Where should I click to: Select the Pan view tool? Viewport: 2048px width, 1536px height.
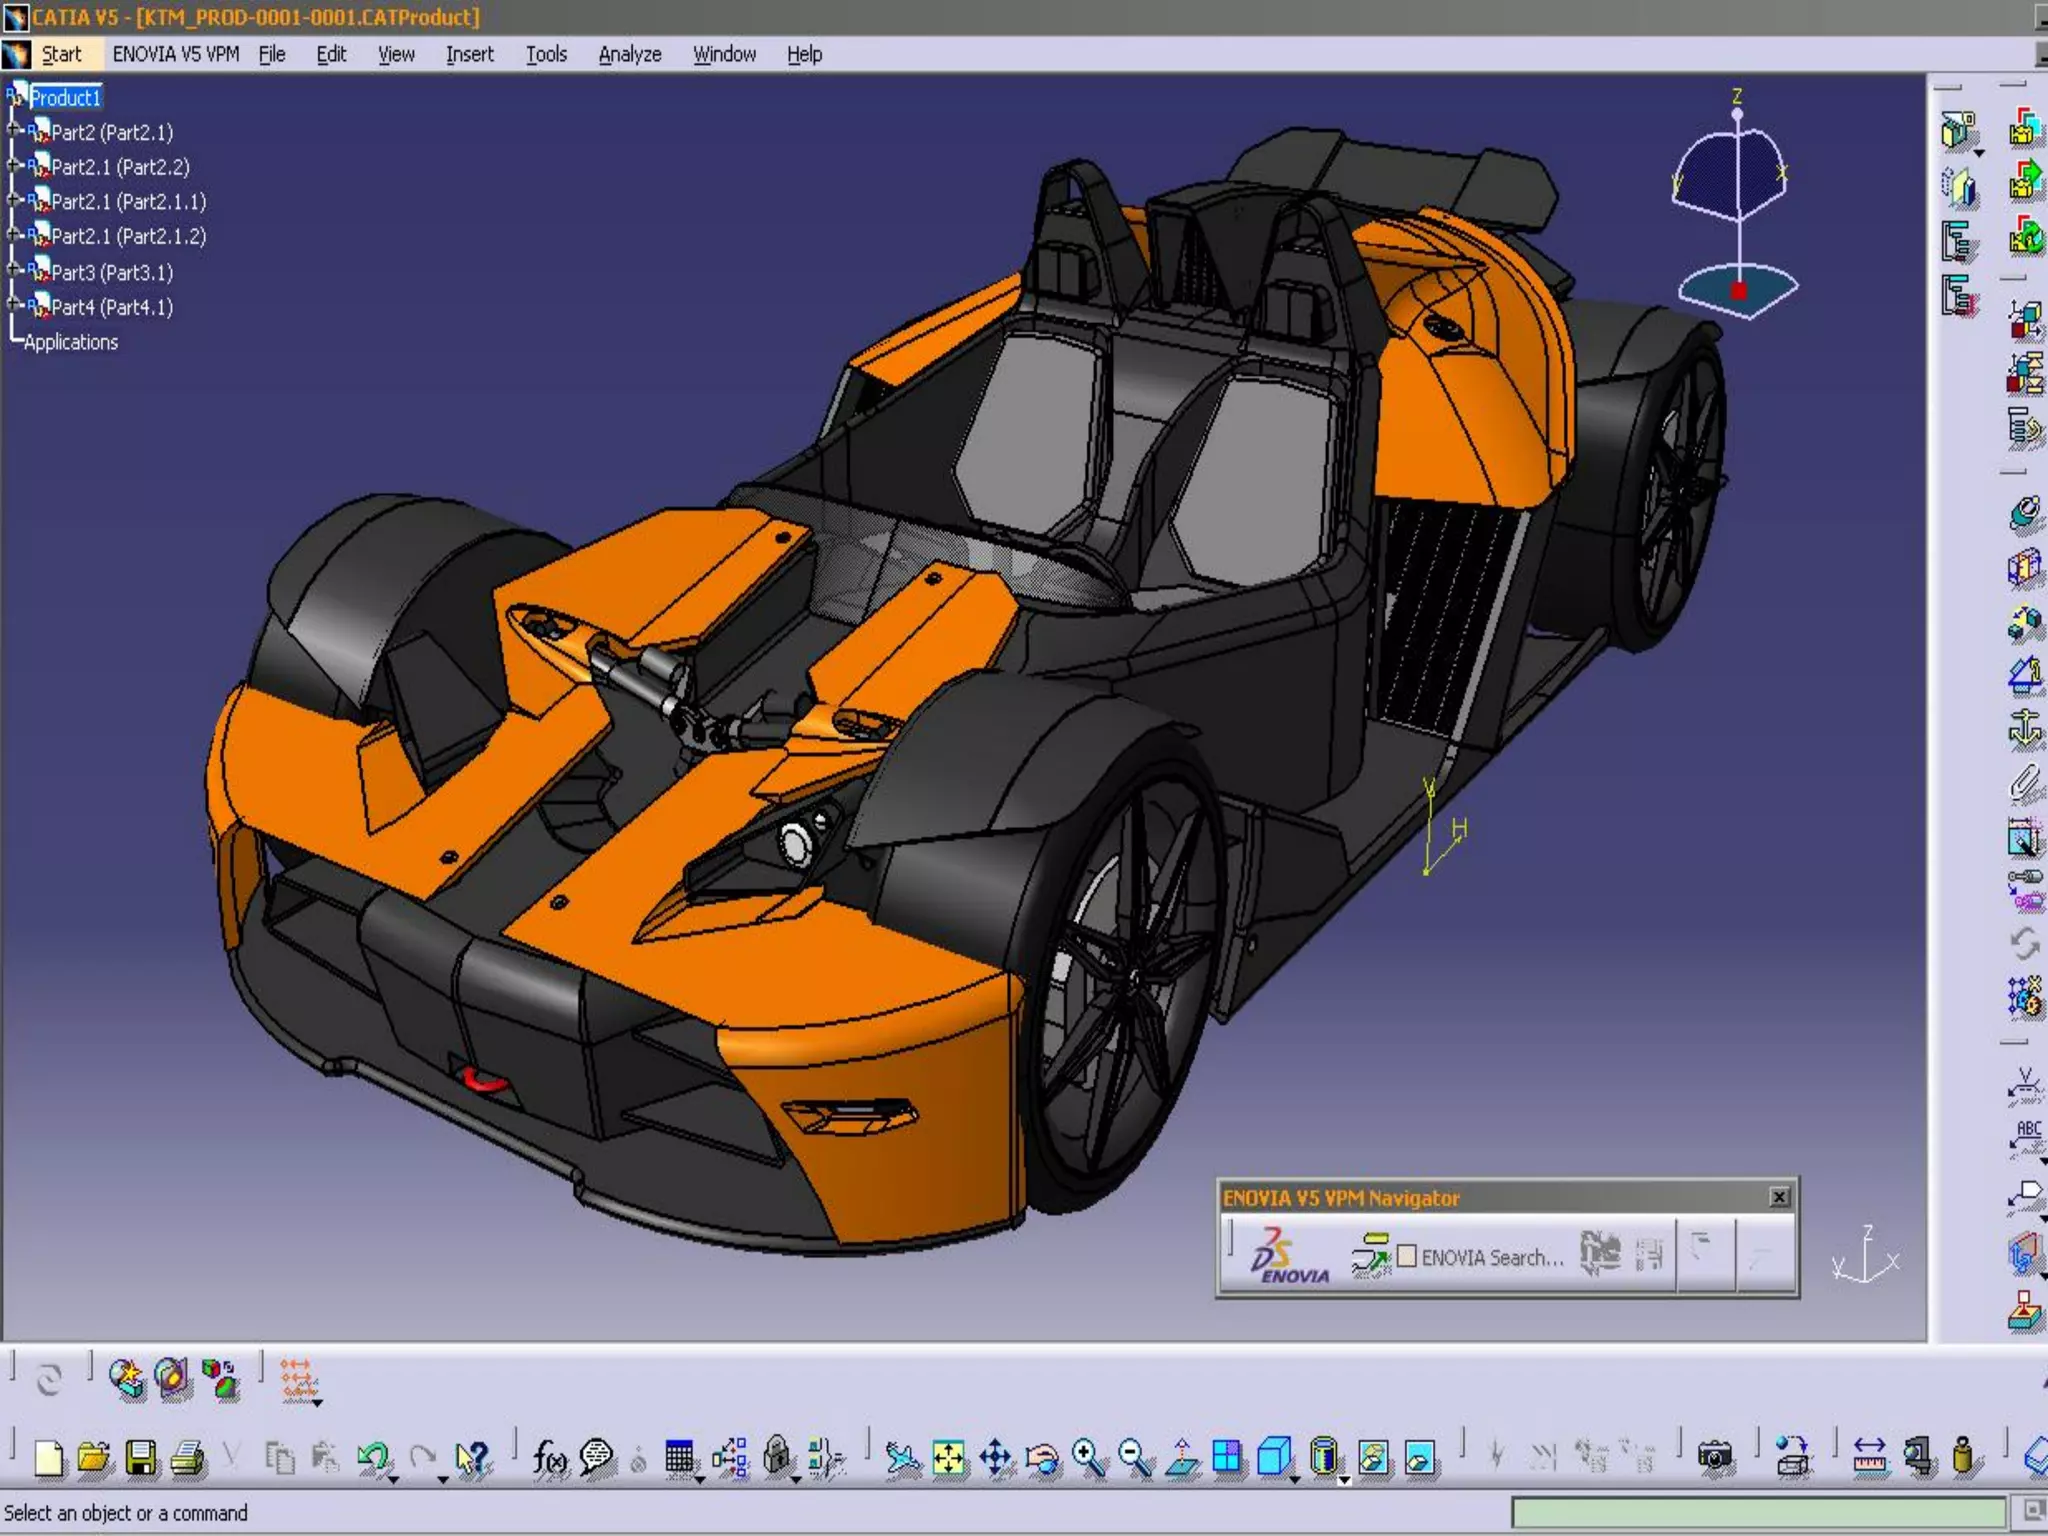tap(996, 1457)
